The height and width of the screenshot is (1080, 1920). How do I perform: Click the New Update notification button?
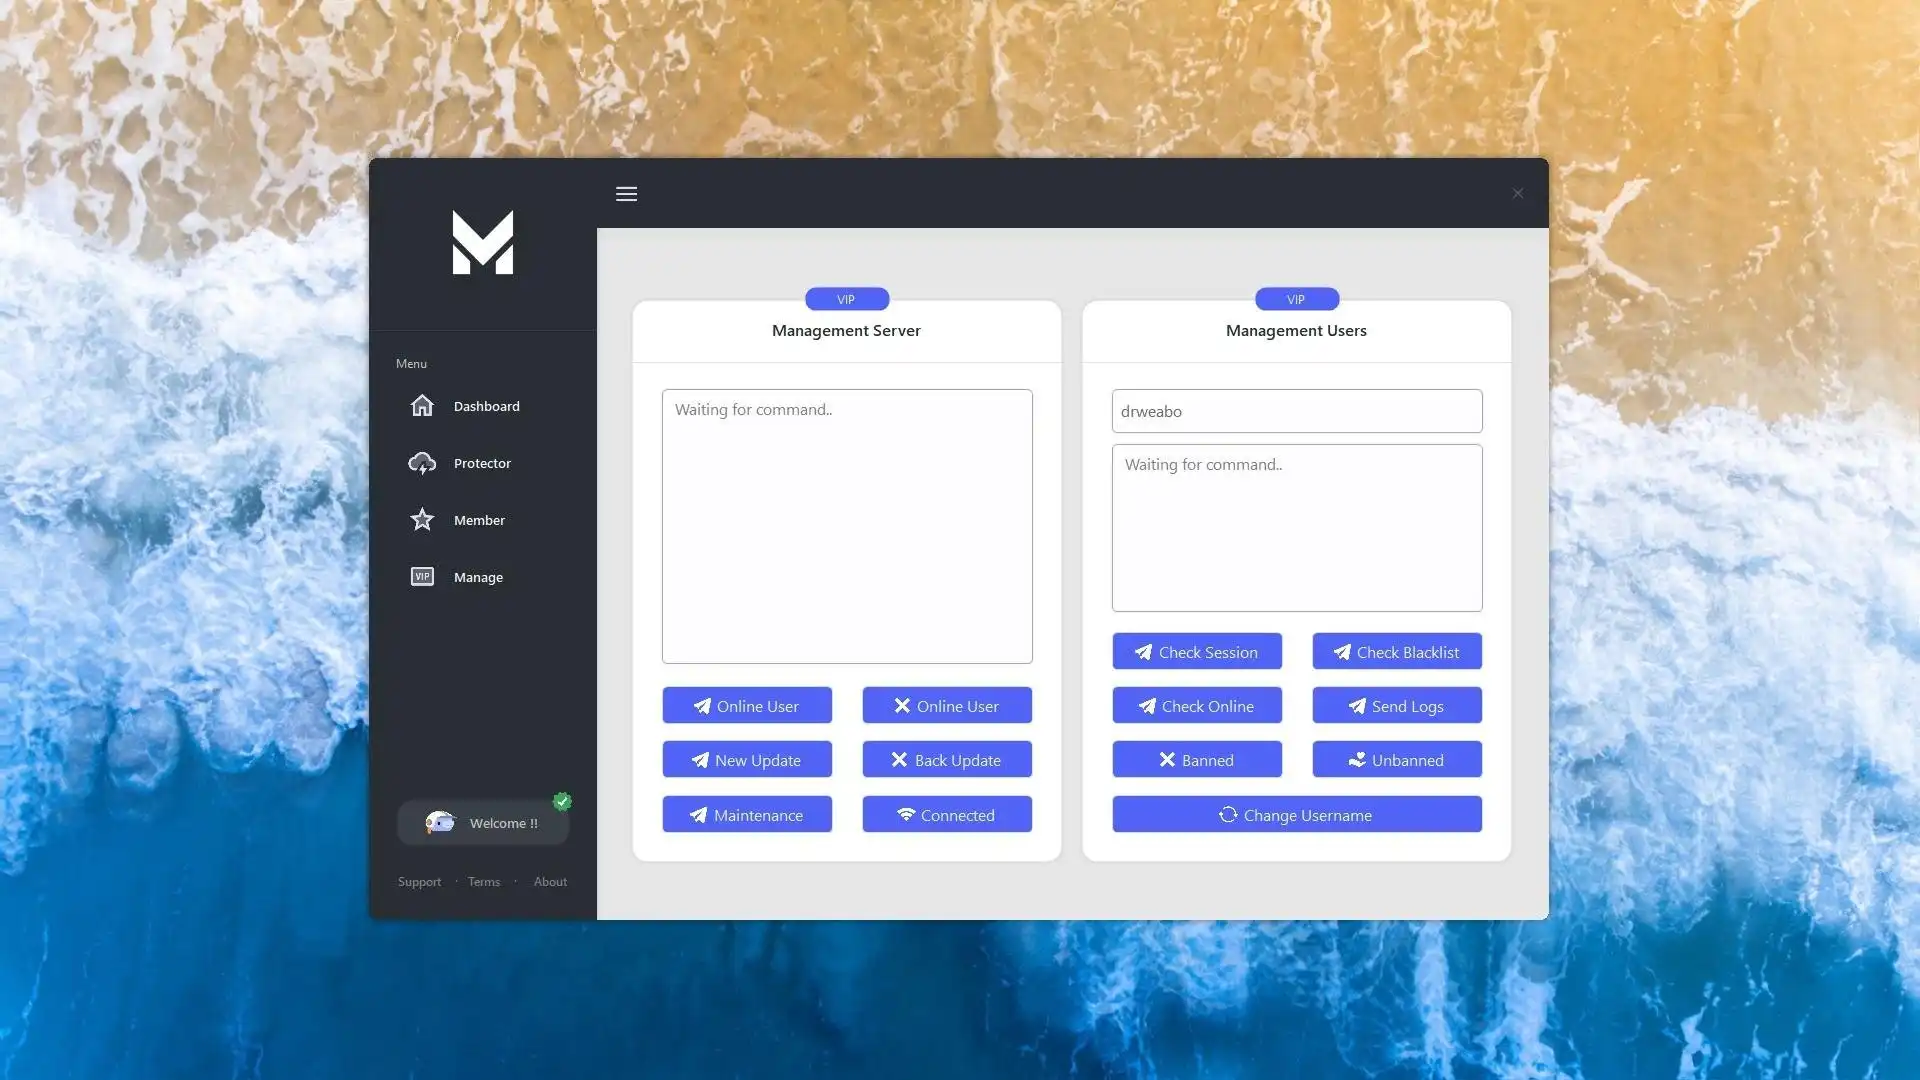click(x=745, y=758)
